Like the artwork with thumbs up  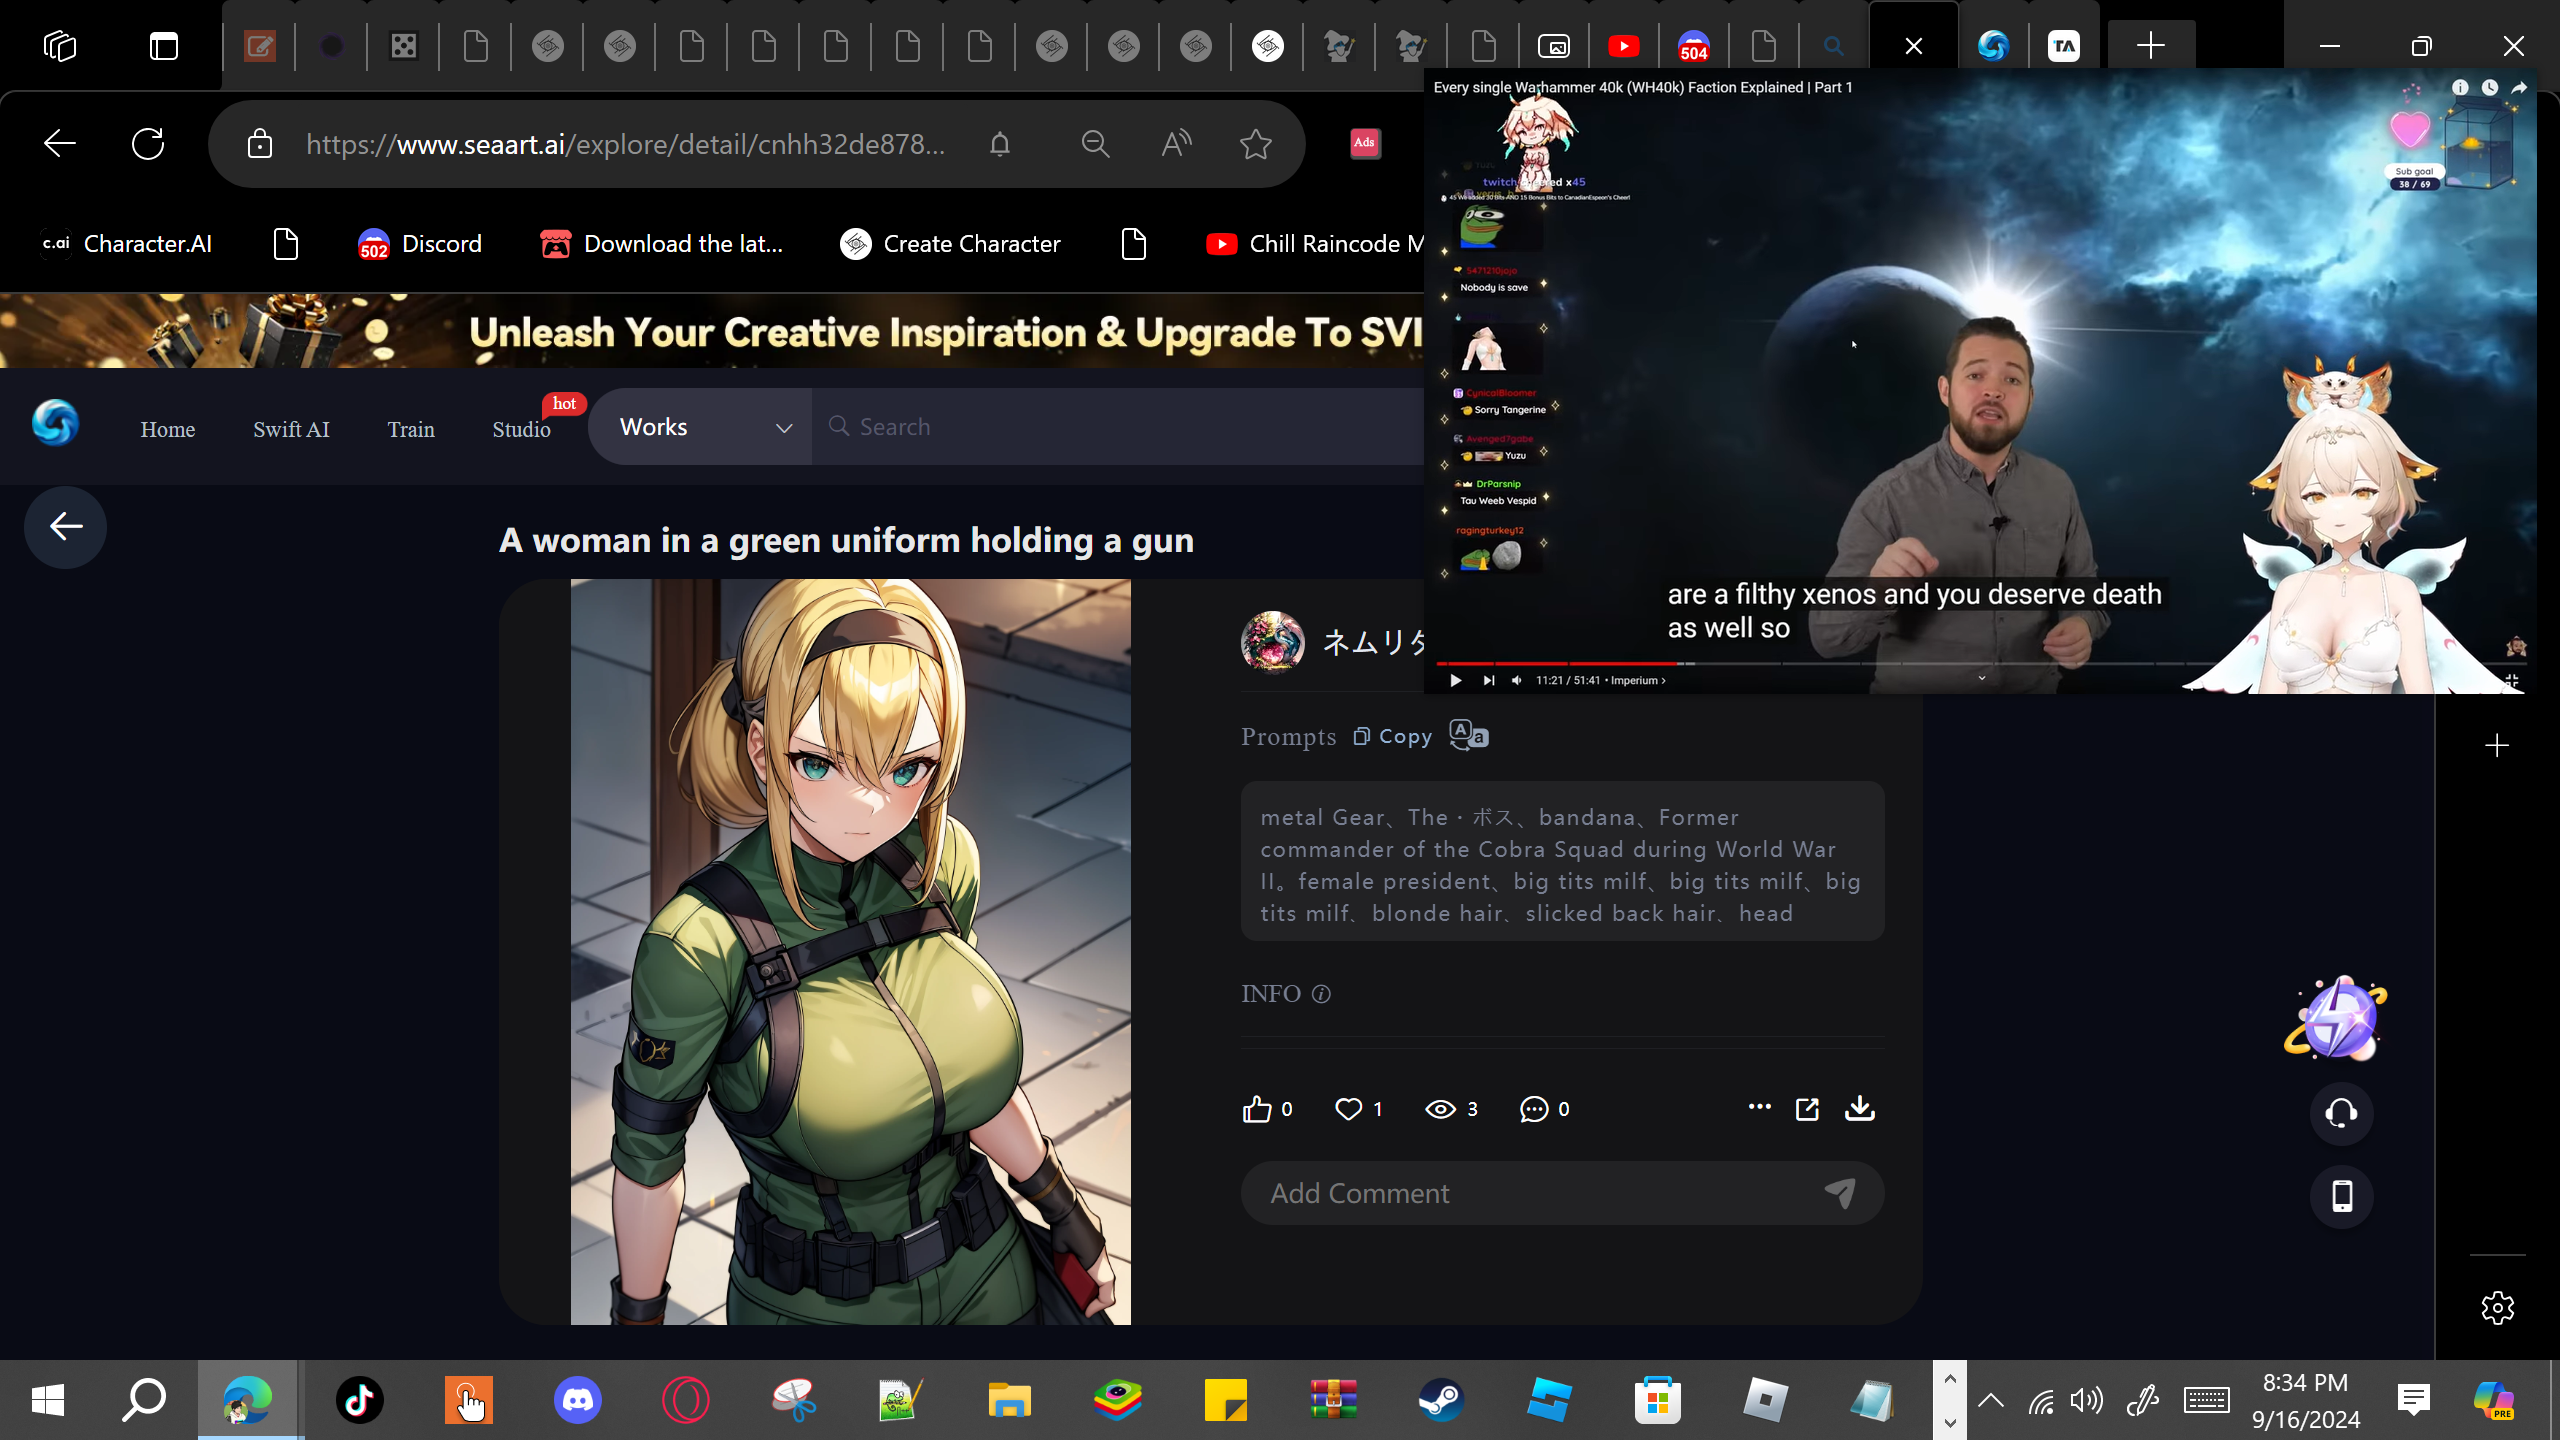[1256, 1109]
